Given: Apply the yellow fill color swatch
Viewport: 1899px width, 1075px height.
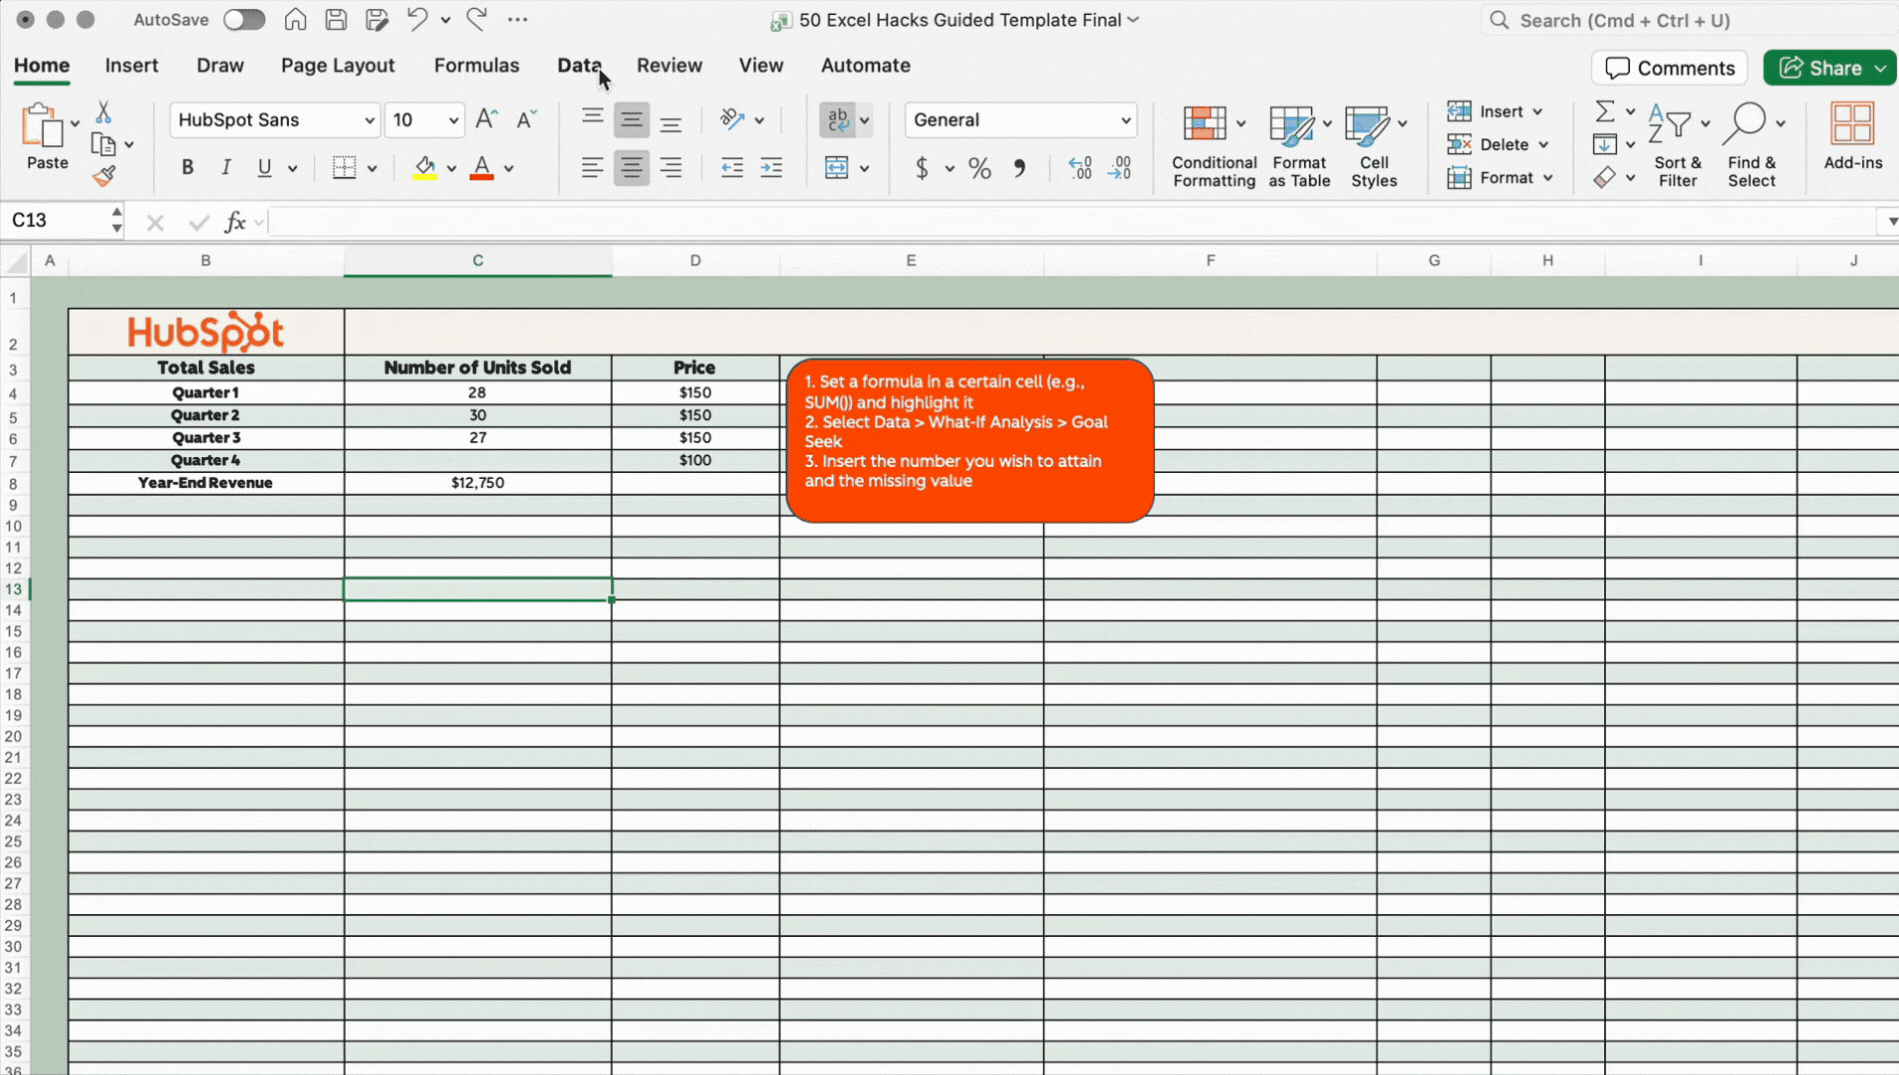Looking at the screenshot, I should click(x=425, y=168).
